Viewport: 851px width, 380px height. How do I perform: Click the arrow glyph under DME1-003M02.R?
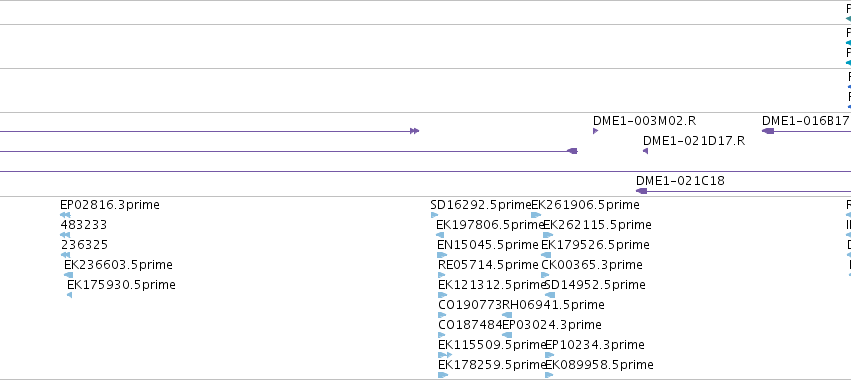coord(595,131)
